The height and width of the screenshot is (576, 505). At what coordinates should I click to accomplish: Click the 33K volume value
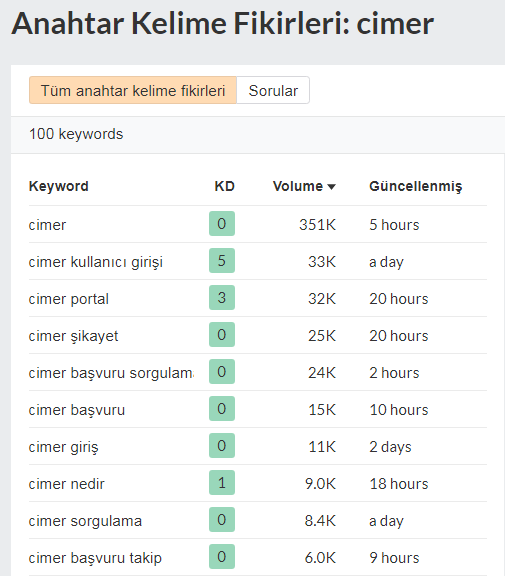click(322, 262)
